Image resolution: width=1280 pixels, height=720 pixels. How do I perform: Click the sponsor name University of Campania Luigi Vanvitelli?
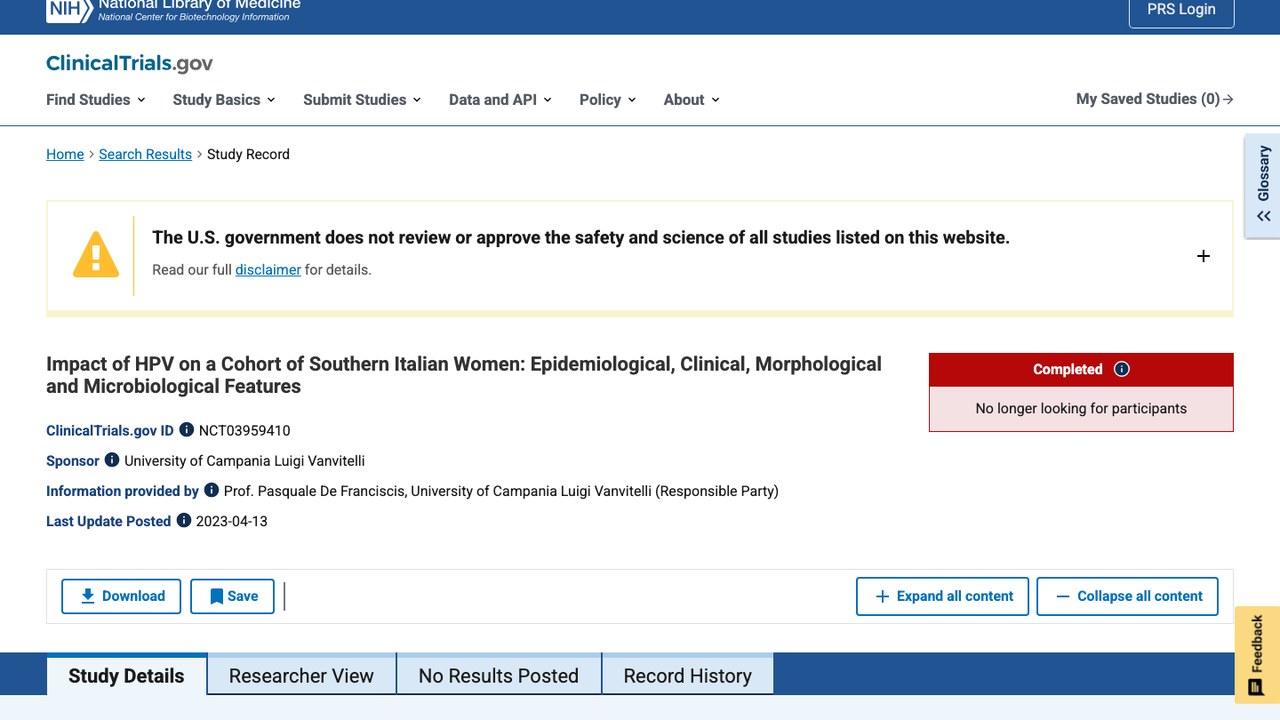point(245,461)
